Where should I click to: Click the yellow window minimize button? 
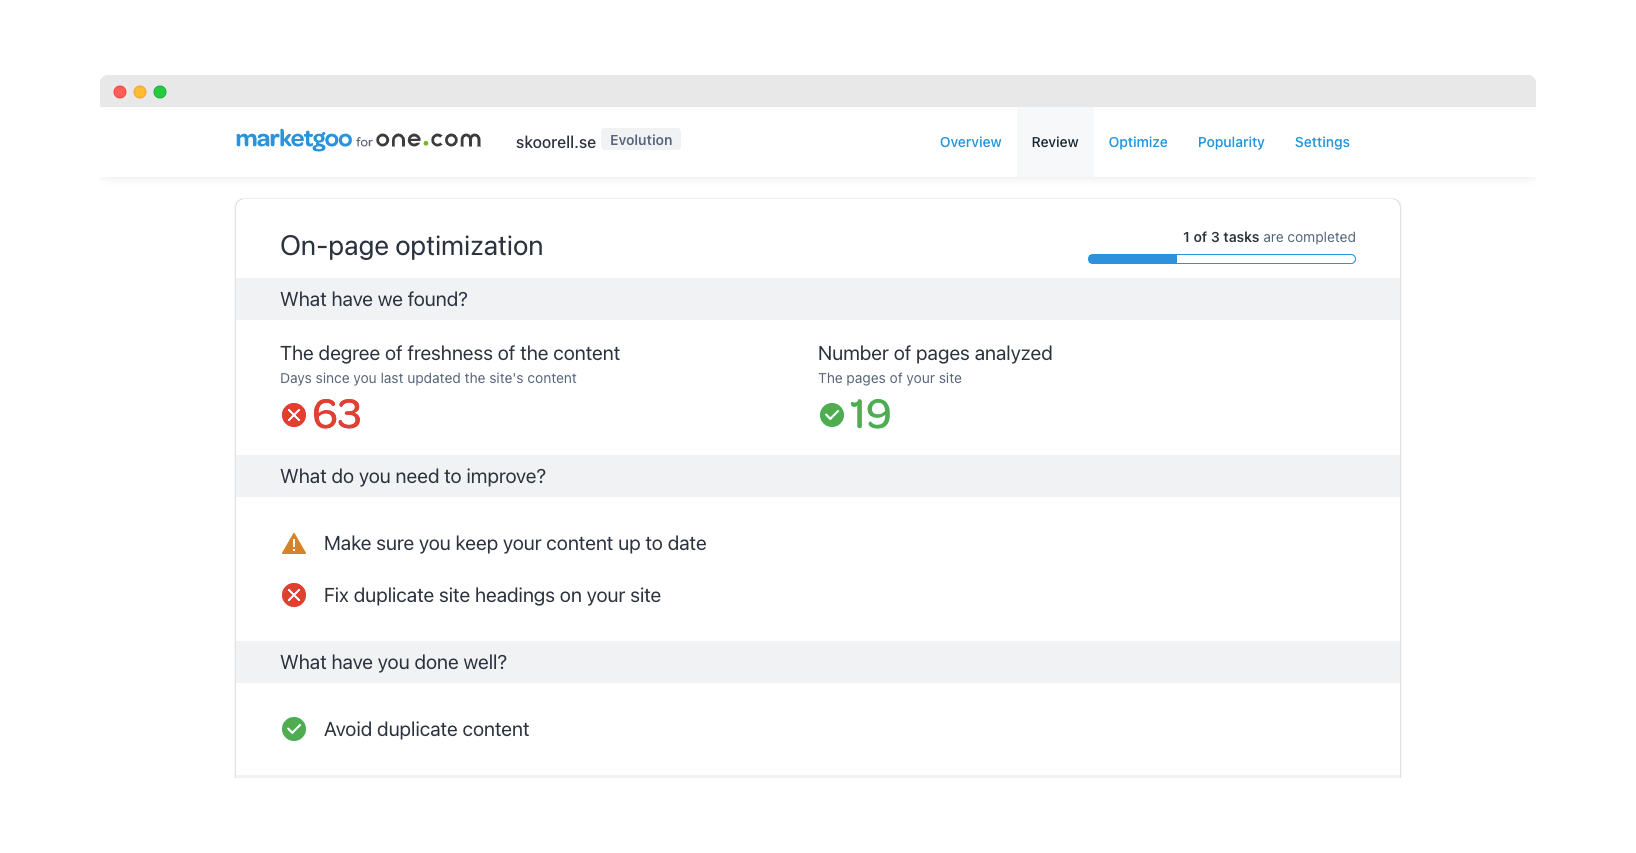[x=140, y=92]
